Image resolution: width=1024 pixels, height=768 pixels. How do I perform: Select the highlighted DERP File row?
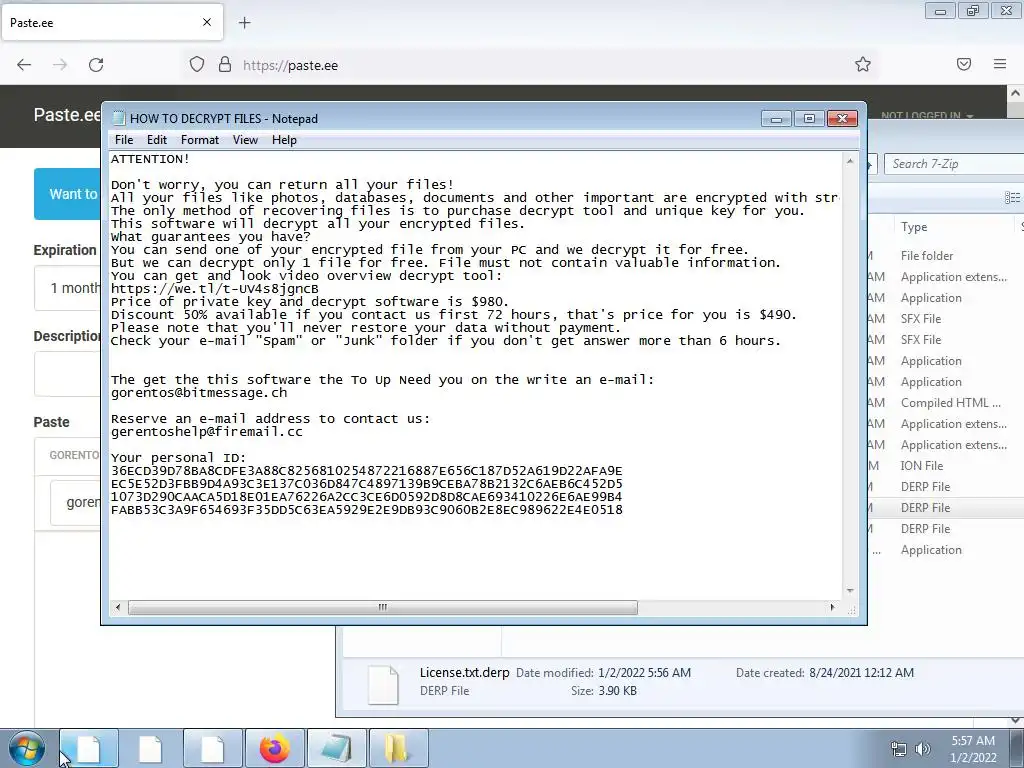pos(946,507)
